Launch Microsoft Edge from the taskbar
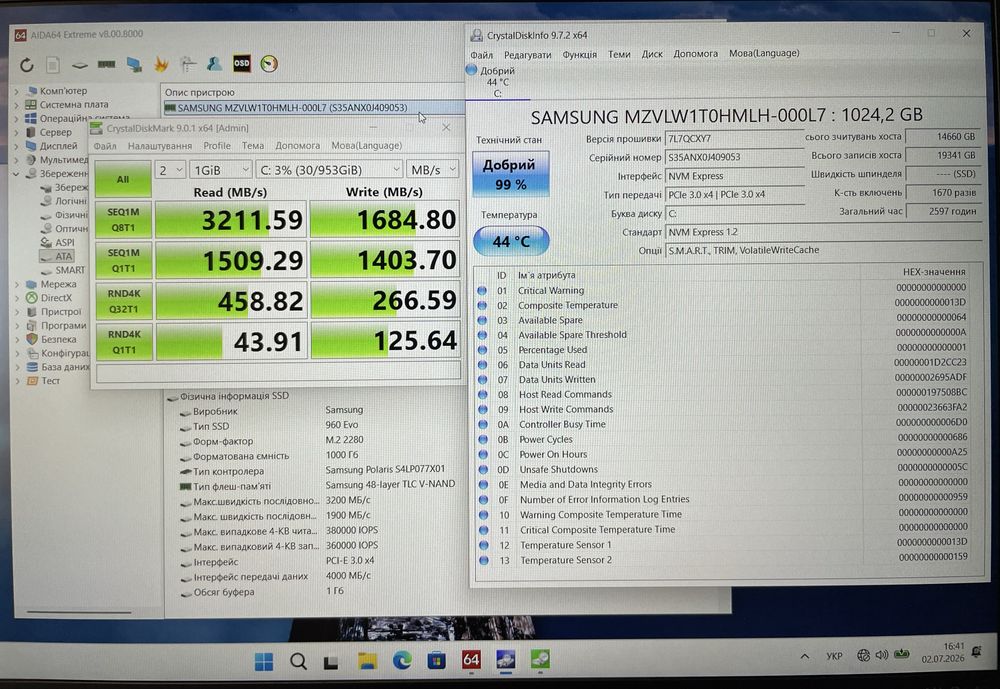 402,660
